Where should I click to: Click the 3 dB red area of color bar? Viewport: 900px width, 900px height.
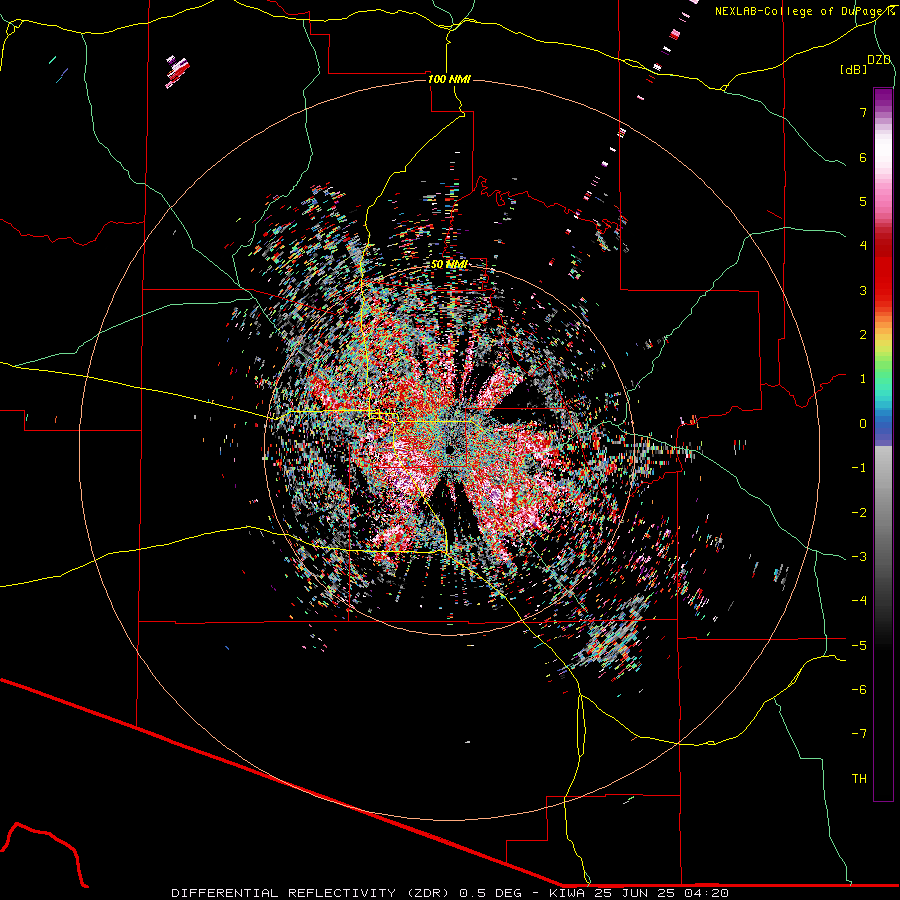click(883, 290)
